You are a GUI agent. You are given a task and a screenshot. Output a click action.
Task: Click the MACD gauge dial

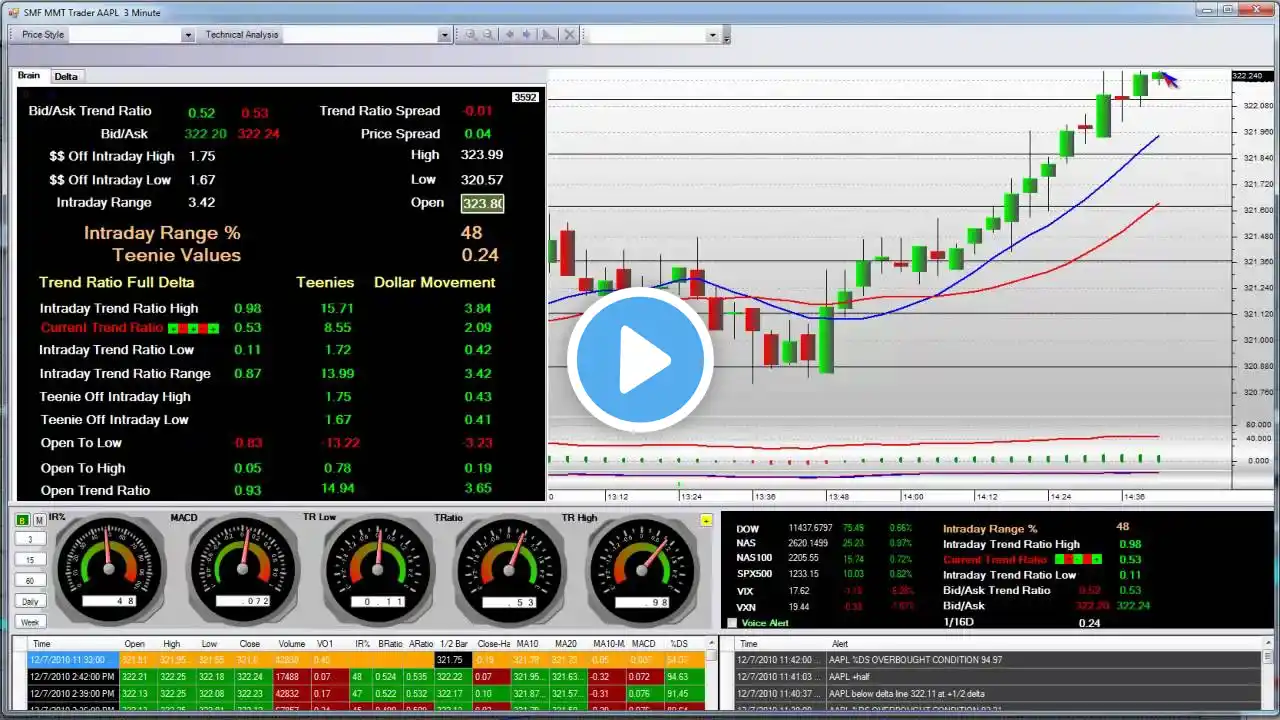(x=242, y=567)
